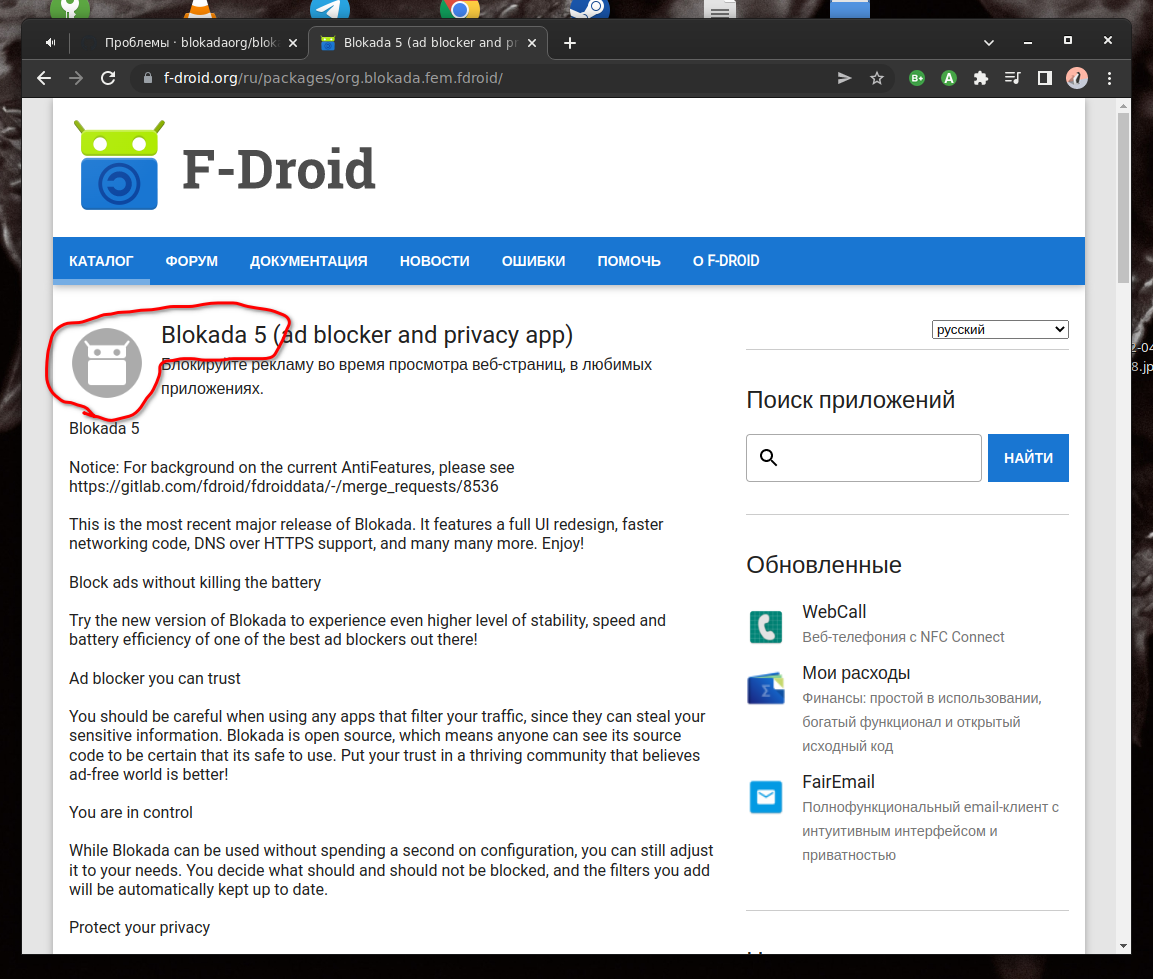
Task: Click the НАЙТИ search button
Action: (x=1028, y=458)
